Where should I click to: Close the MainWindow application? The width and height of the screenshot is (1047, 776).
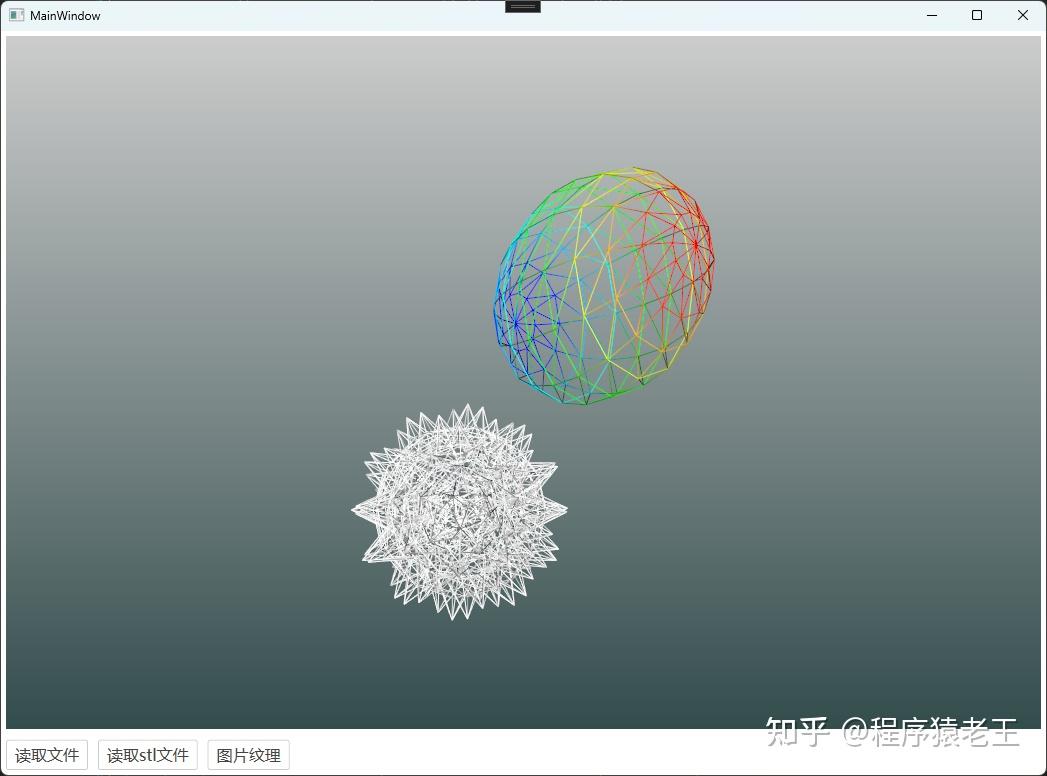[1022, 15]
